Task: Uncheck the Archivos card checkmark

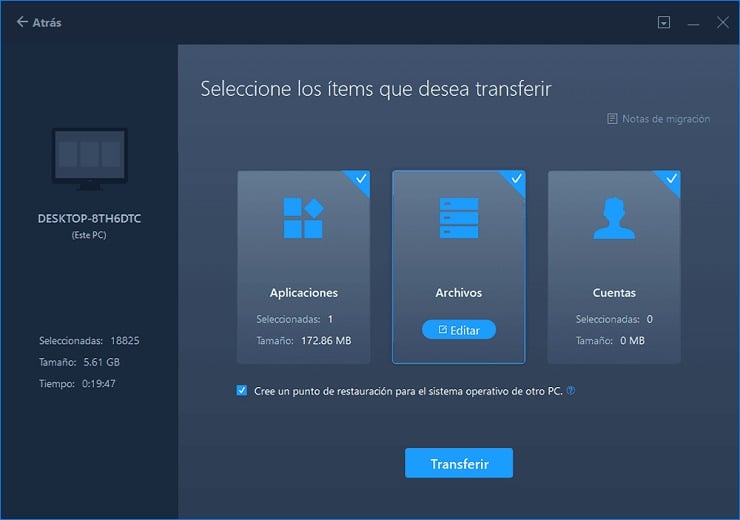Action: 516,179
